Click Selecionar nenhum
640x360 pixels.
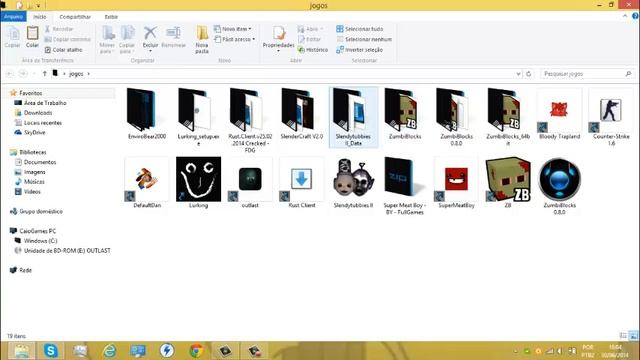pos(364,39)
